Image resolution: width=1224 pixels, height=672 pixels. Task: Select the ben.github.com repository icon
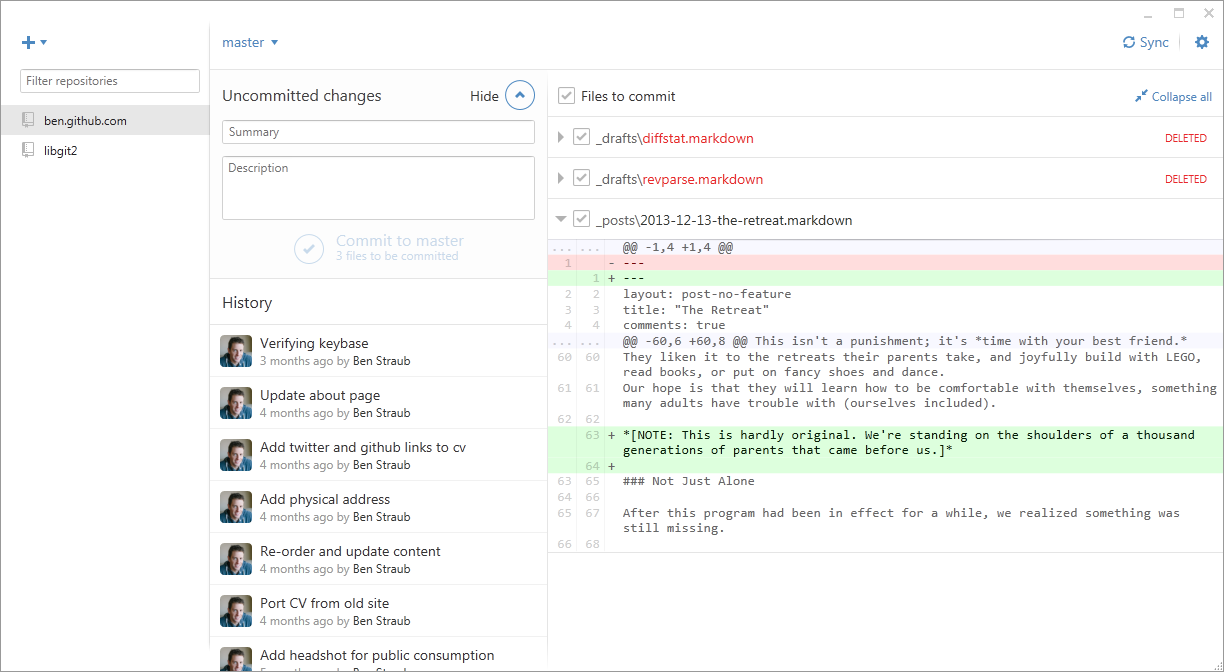(x=28, y=120)
